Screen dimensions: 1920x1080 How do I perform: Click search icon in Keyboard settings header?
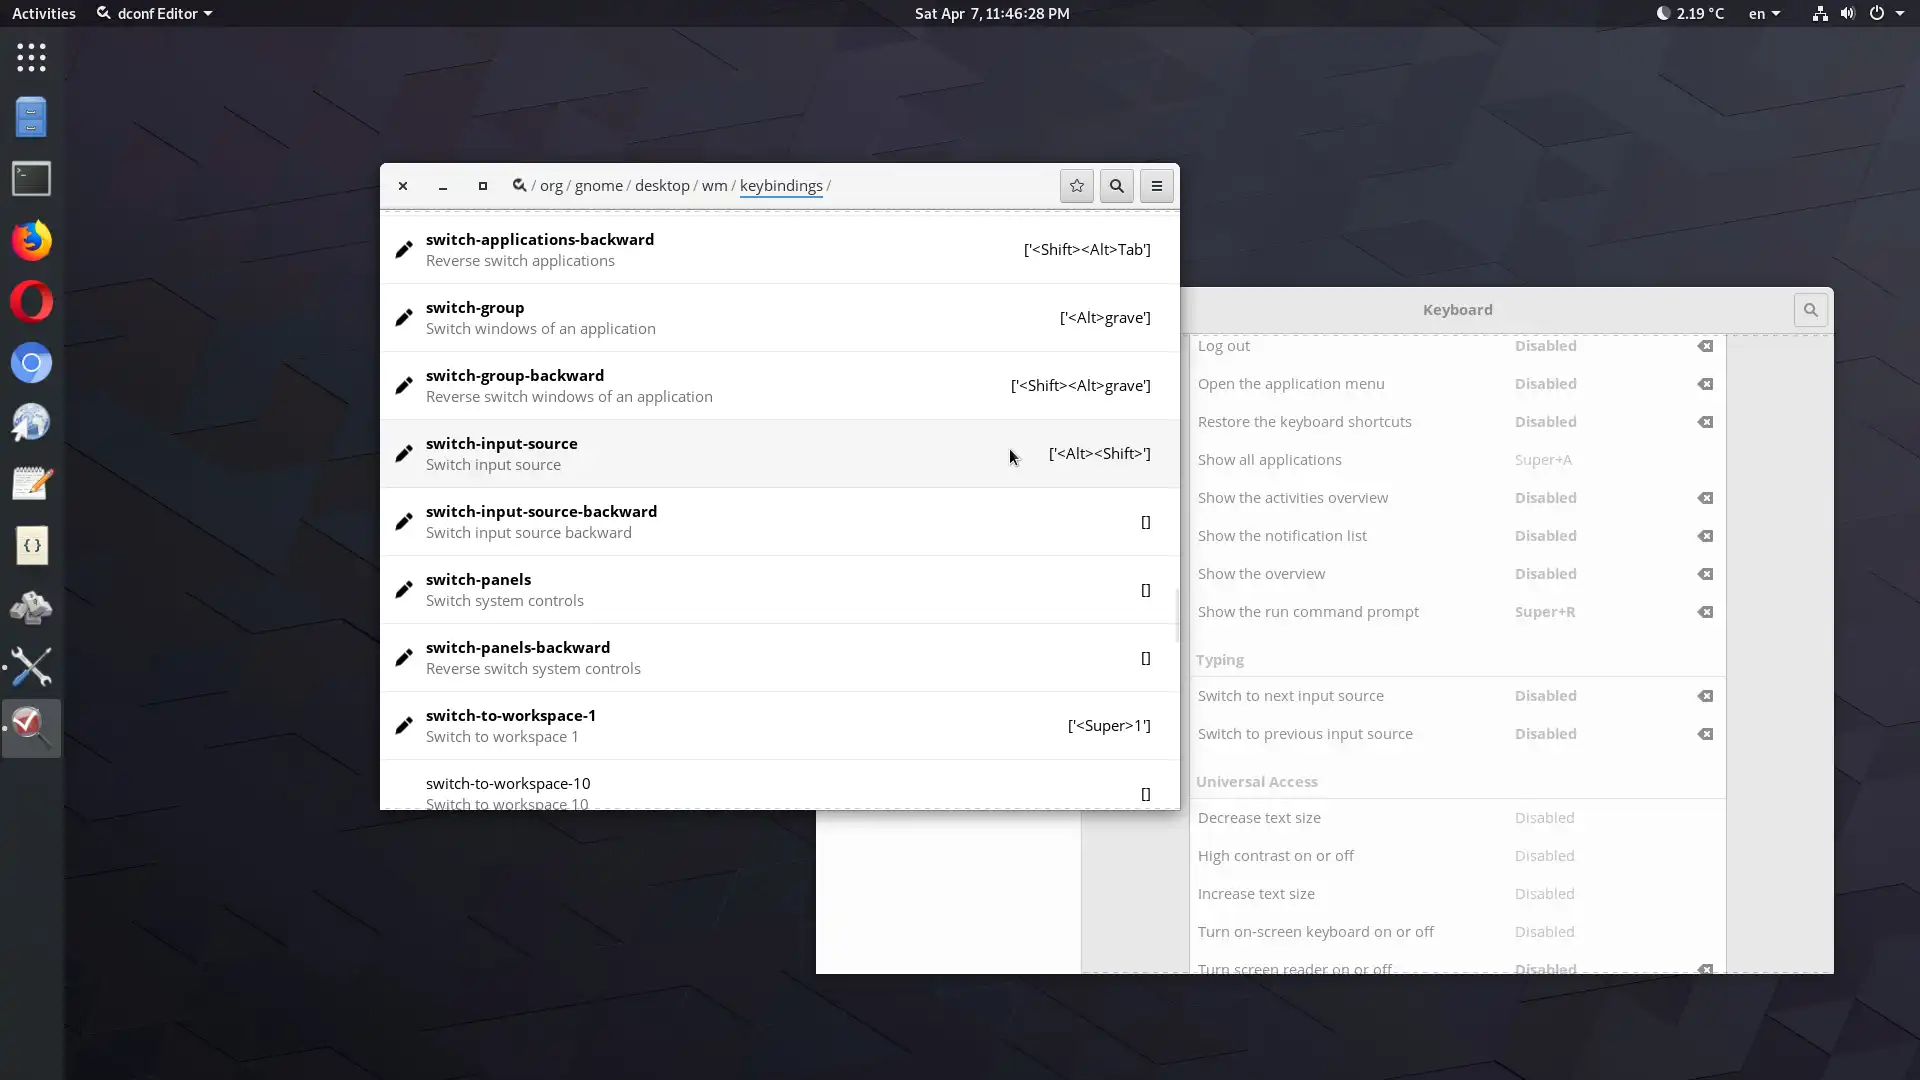point(1810,310)
